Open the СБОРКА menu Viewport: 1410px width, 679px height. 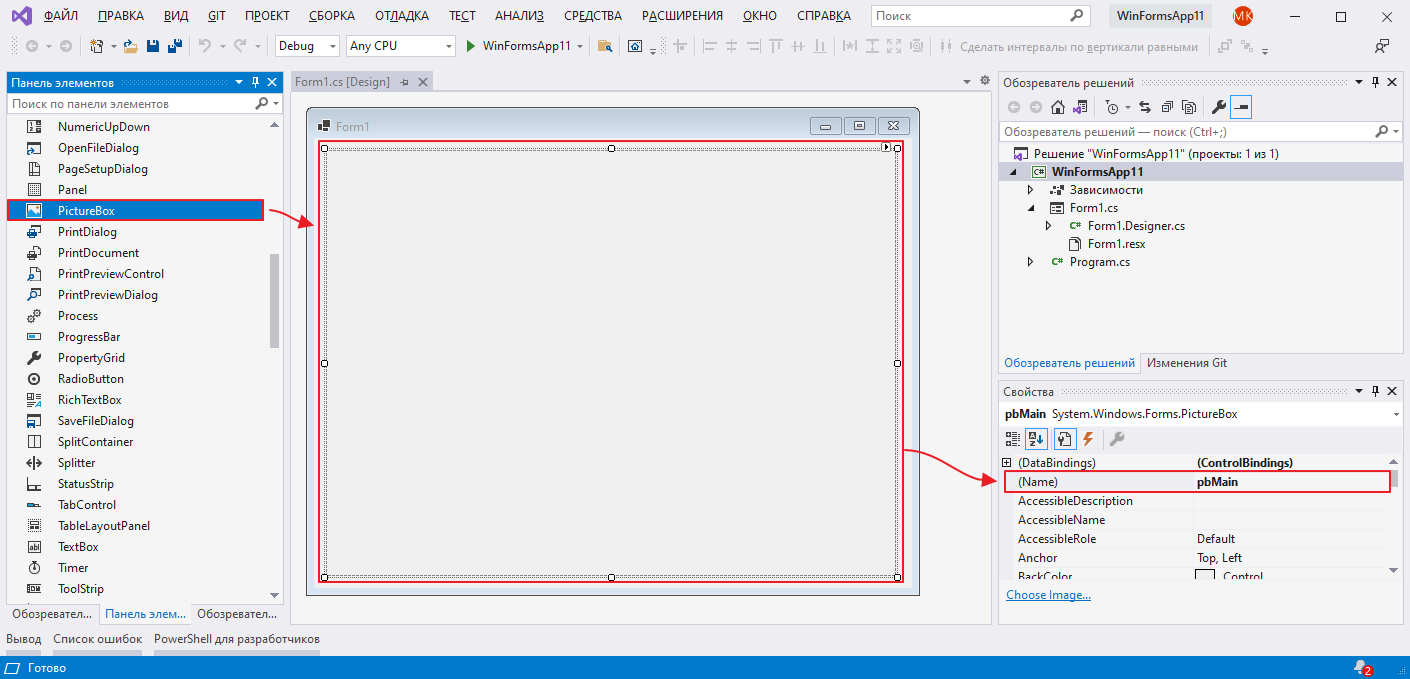coord(334,16)
